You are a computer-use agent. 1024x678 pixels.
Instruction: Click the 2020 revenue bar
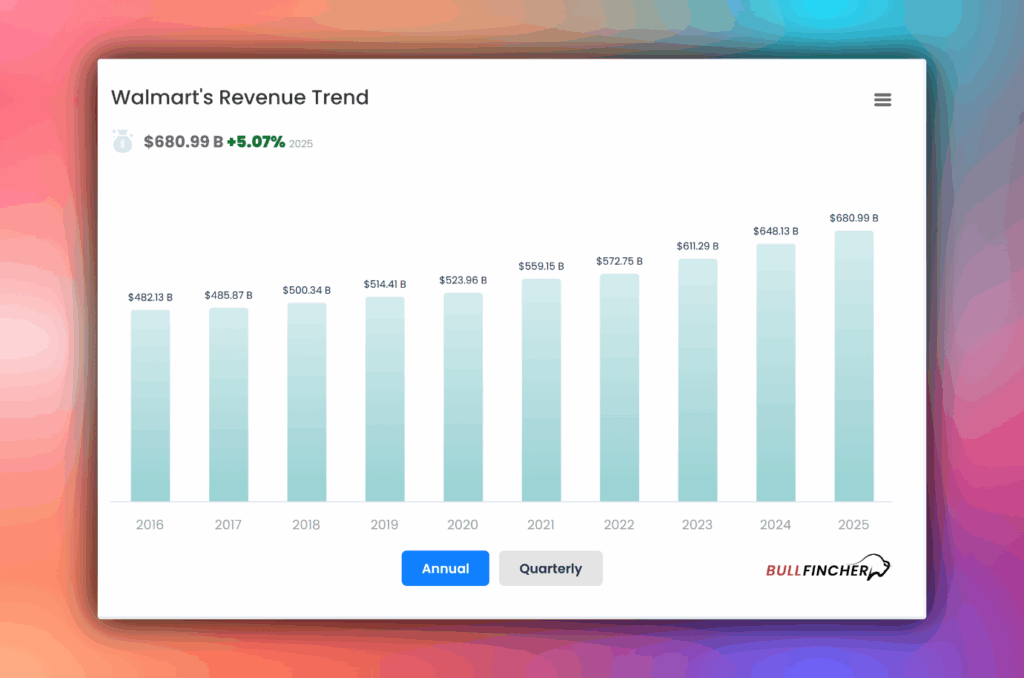462,395
